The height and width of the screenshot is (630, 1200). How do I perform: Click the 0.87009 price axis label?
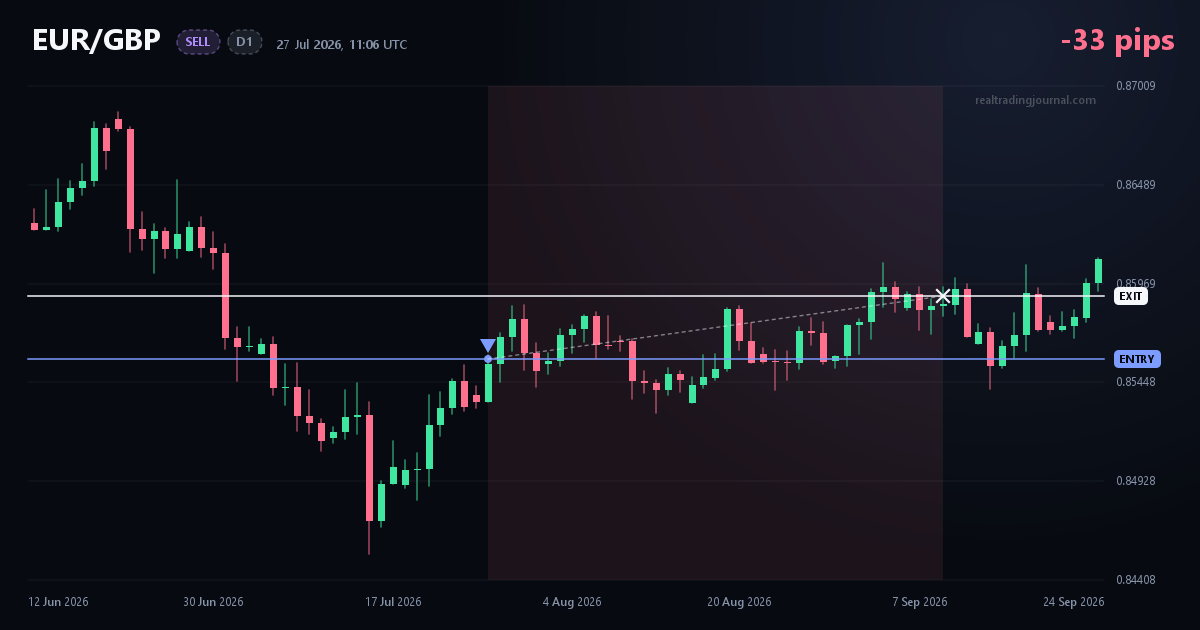pos(1135,86)
